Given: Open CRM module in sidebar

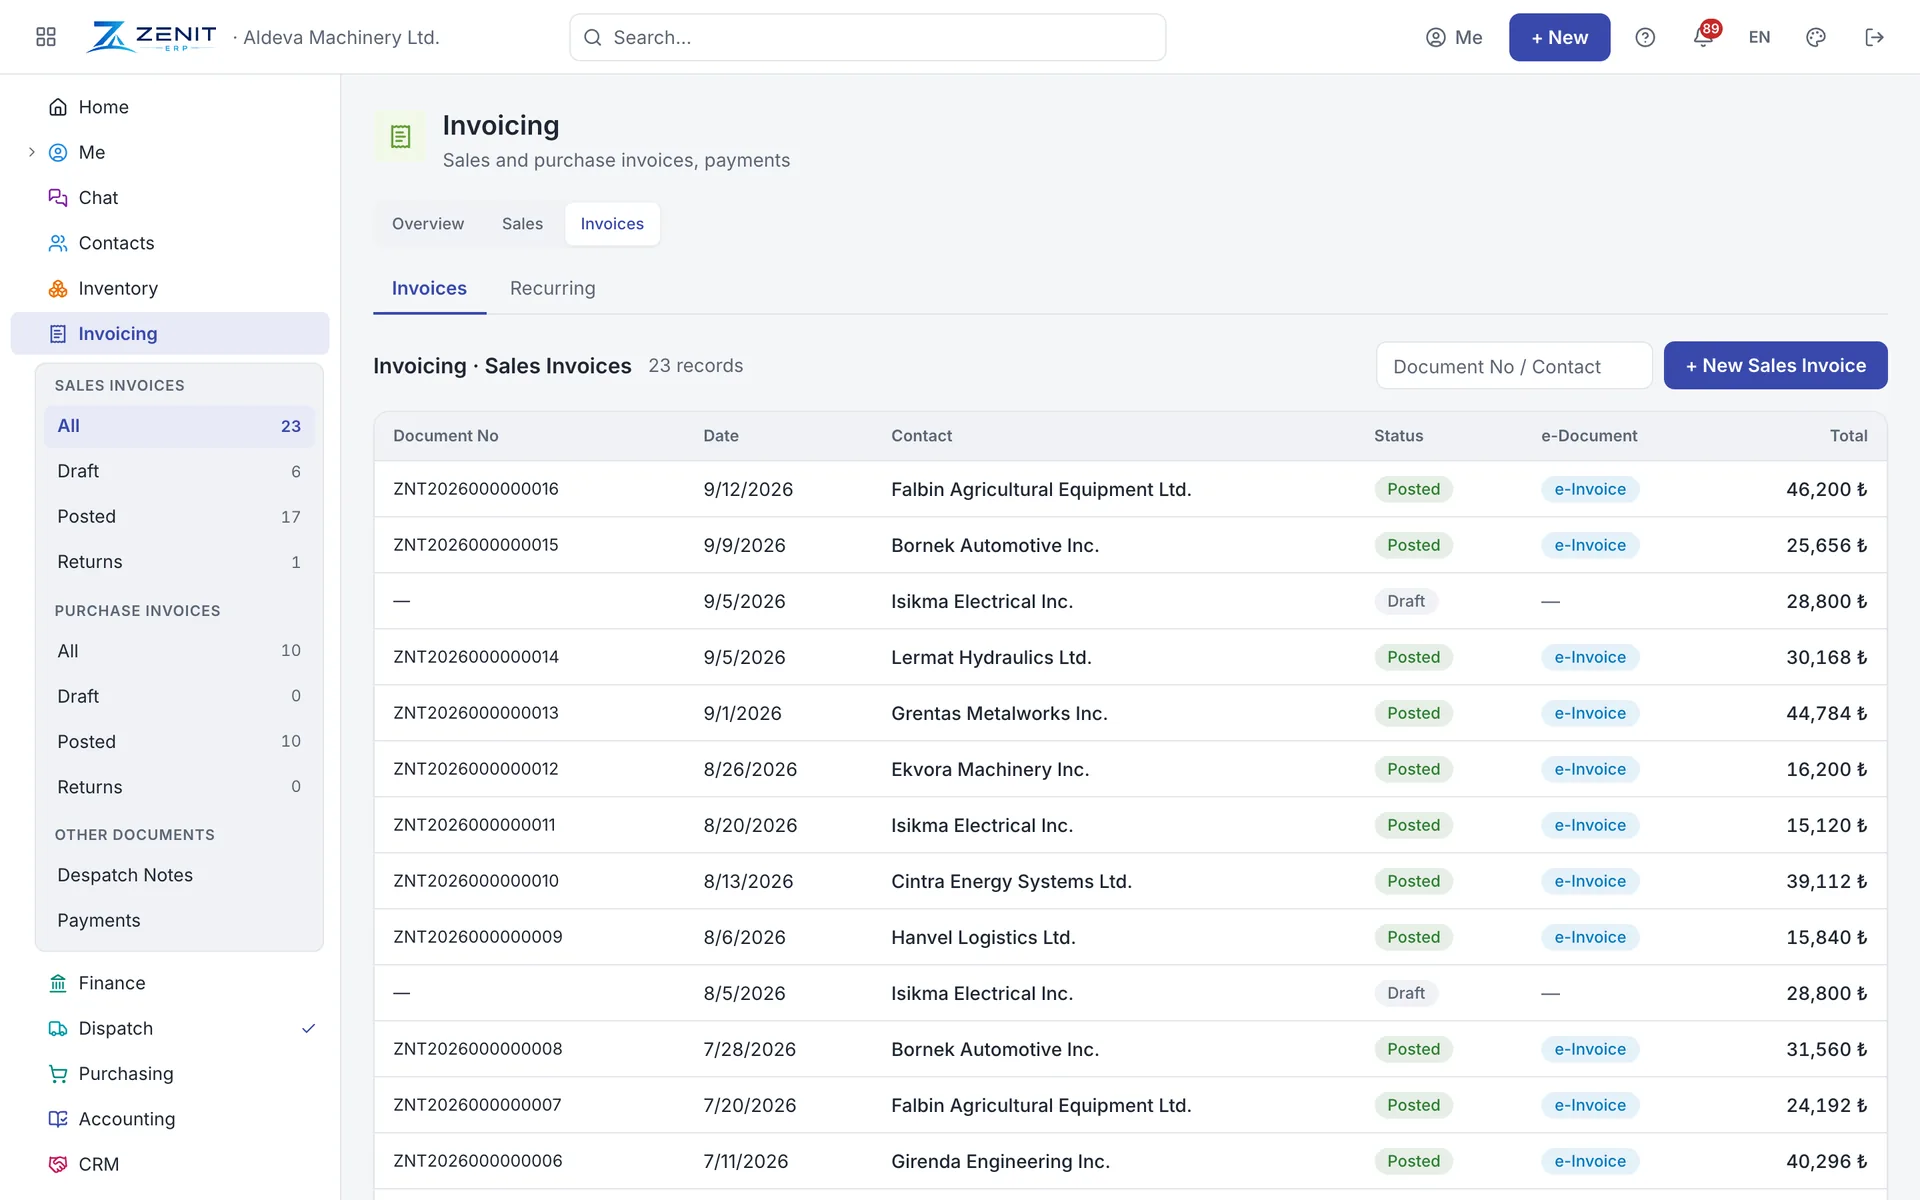Looking at the screenshot, I should (170, 1164).
